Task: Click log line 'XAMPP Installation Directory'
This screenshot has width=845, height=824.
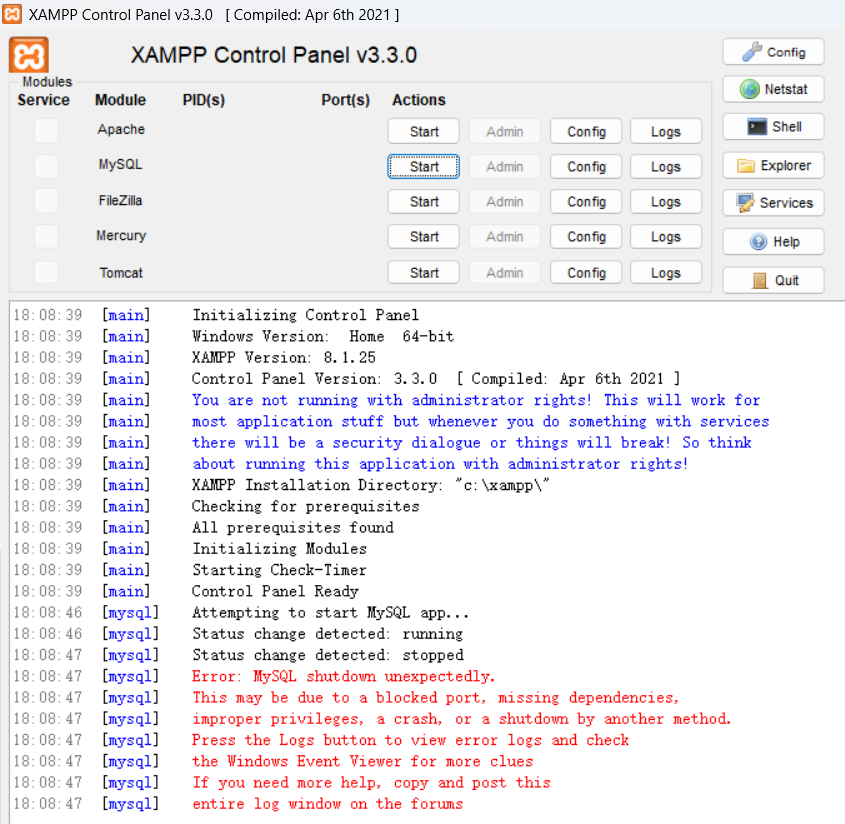Action: pos(371,485)
